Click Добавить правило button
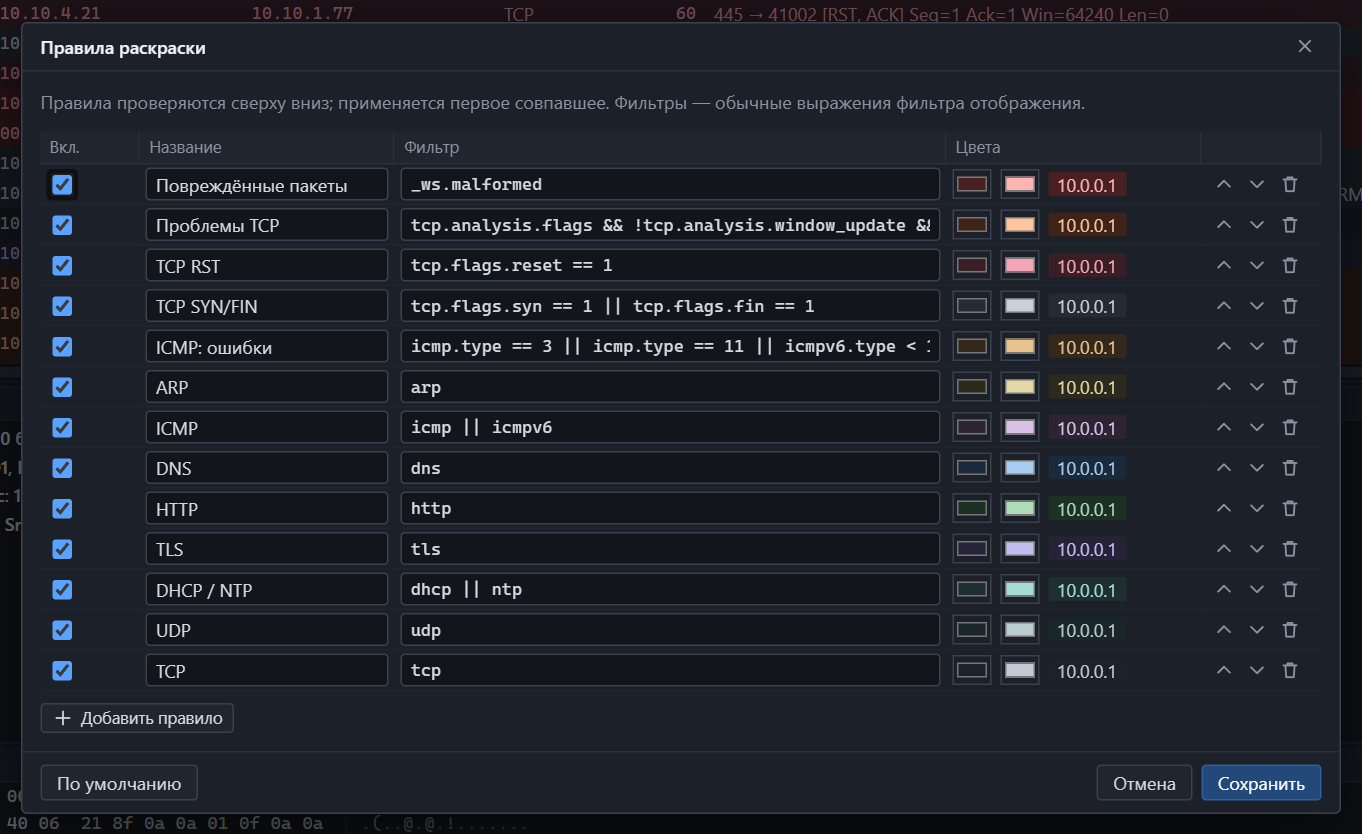This screenshot has width=1362, height=834. (137, 718)
